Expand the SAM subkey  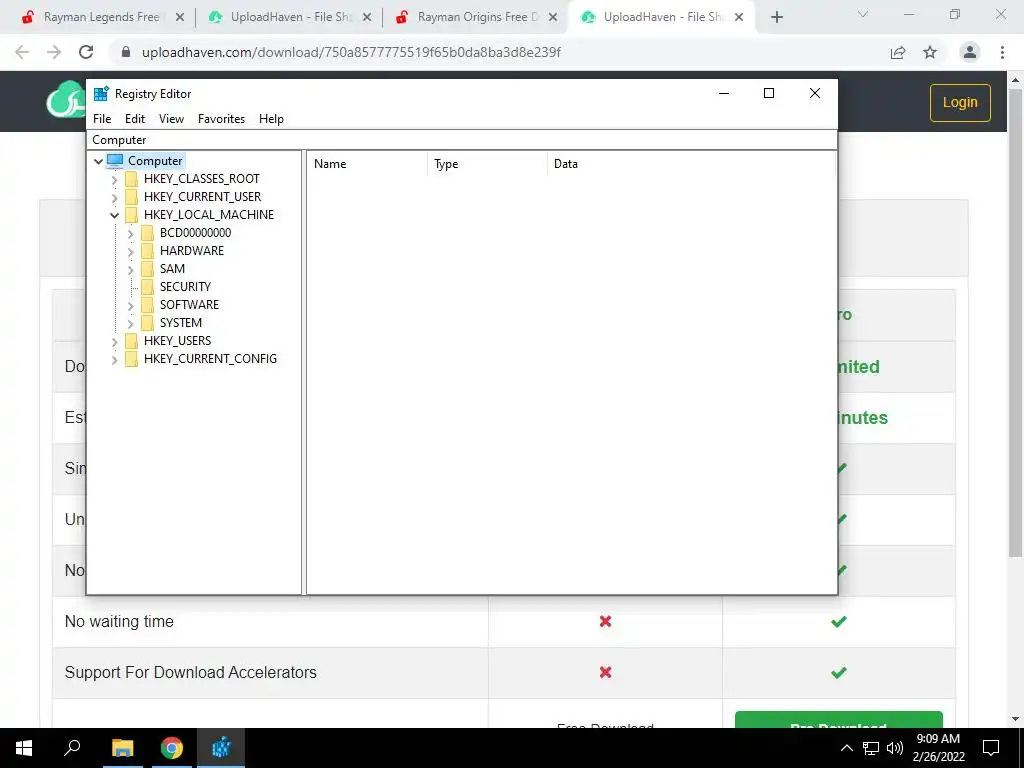click(131, 269)
